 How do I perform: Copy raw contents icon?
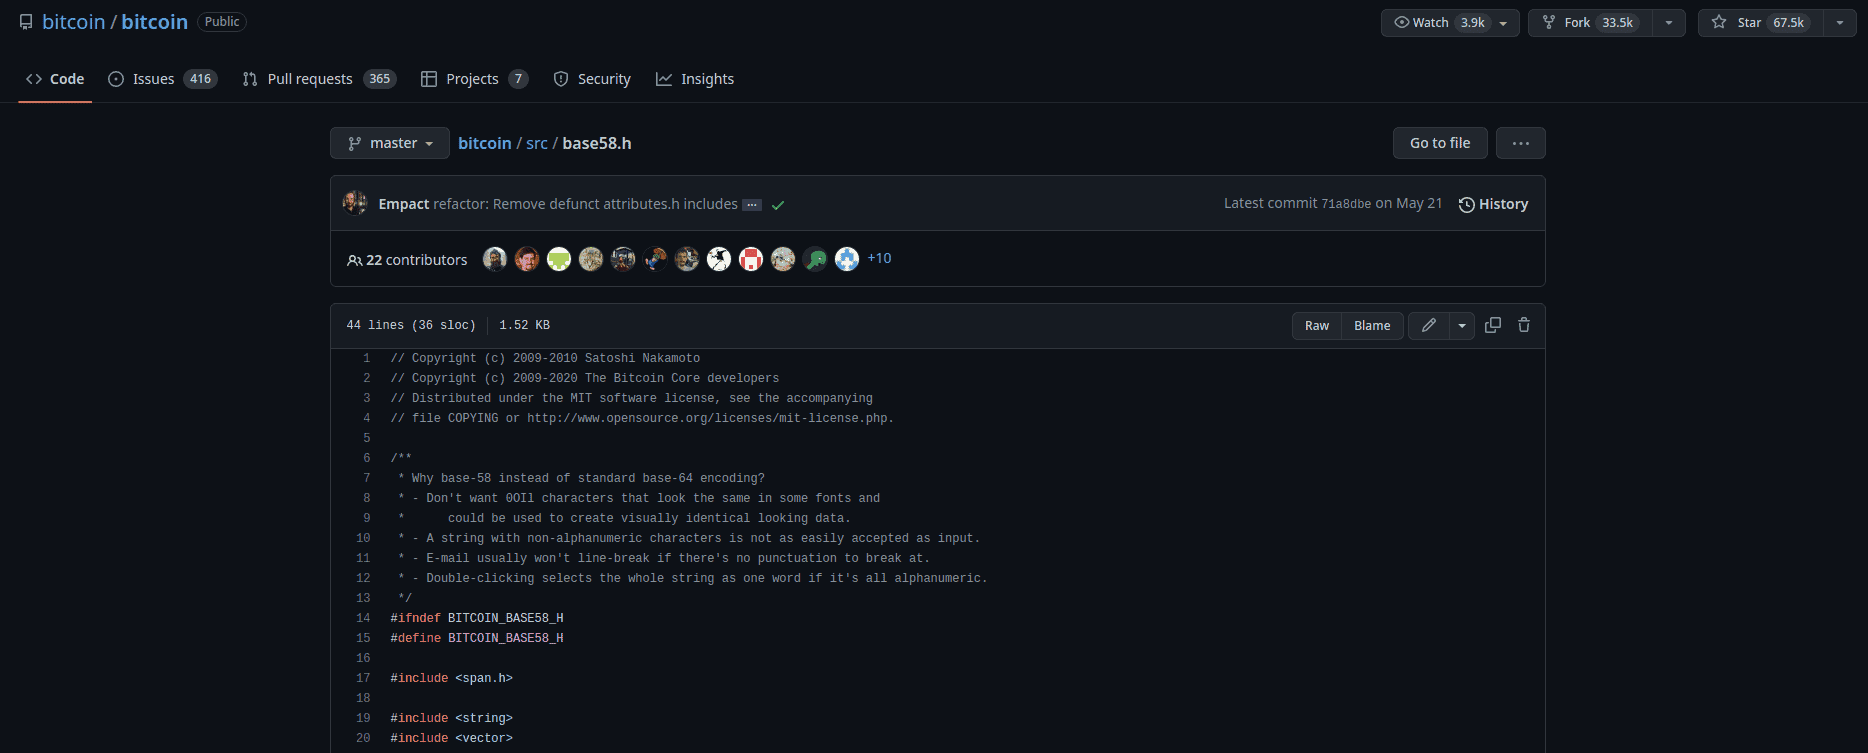point(1493,325)
